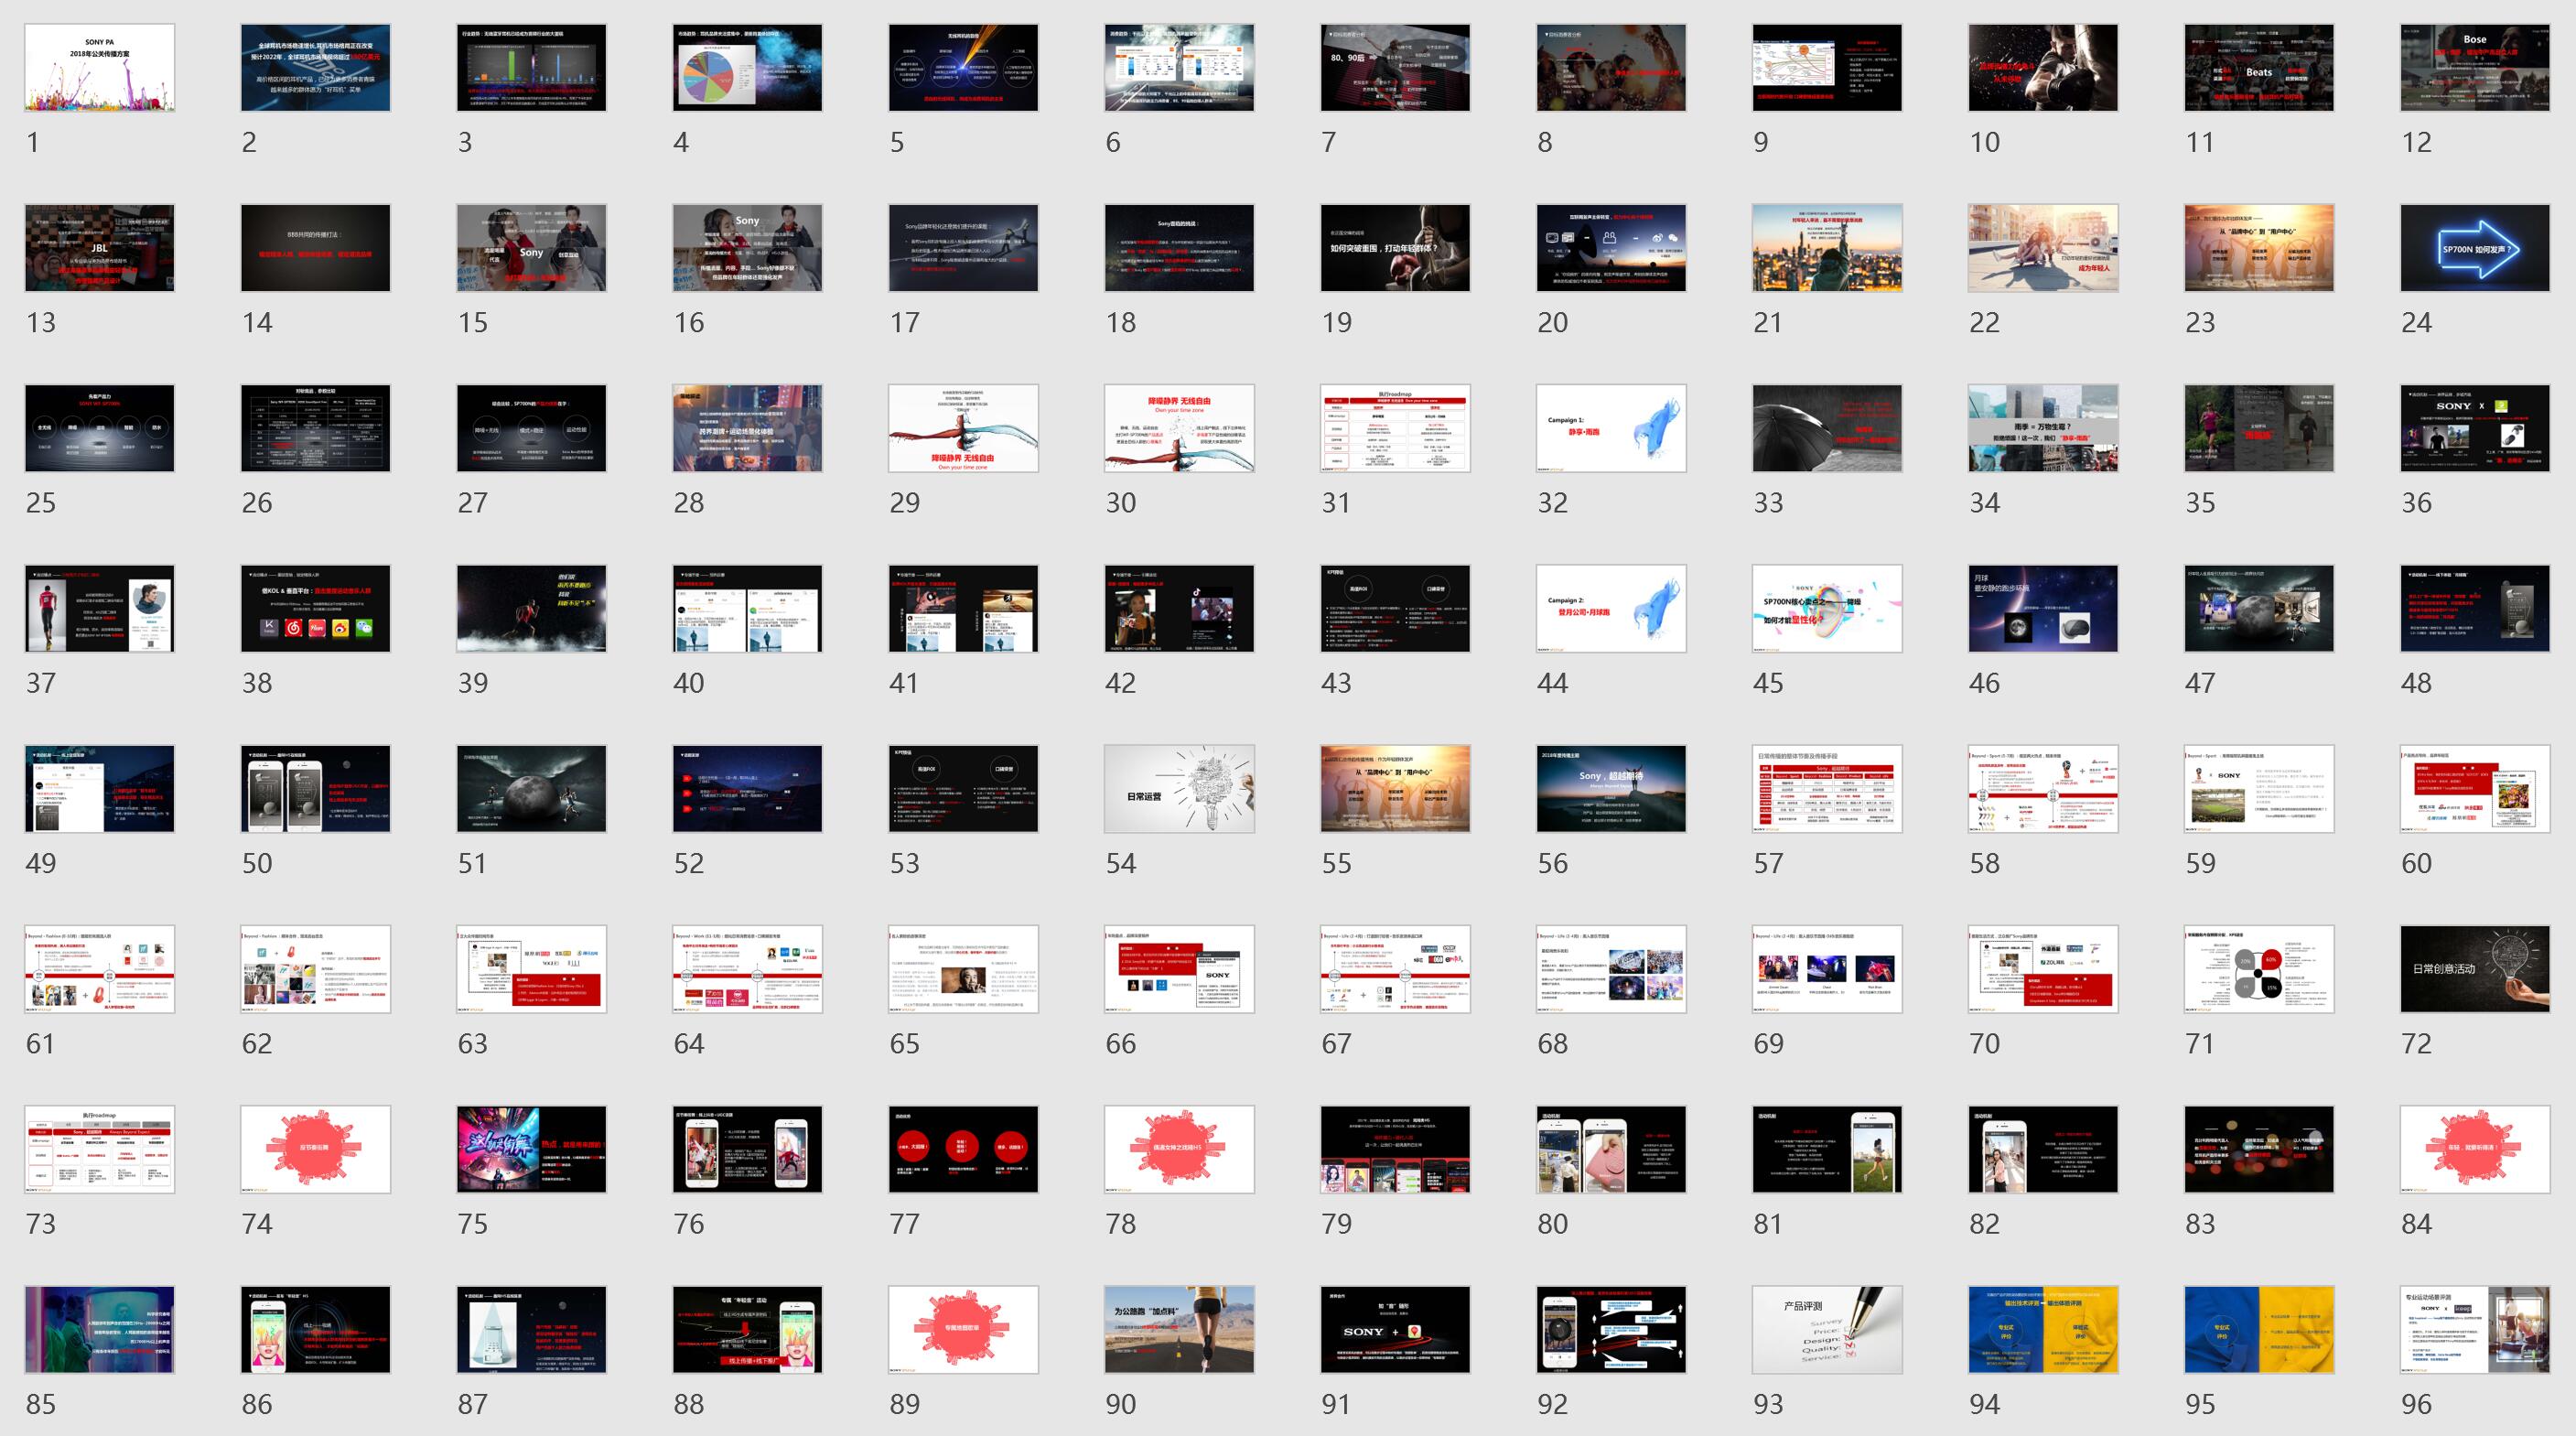The width and height of the screenshot is (2576, 1436).
Task: Select slide 15 Sony spokesperson thumbnail
Action: click(532, 248)
